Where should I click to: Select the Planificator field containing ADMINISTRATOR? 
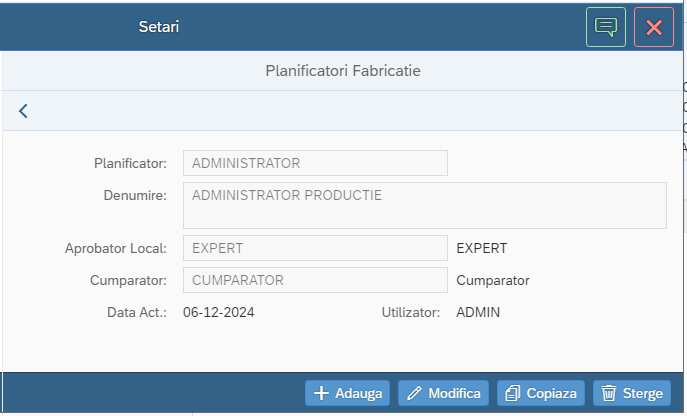[x=315, y=163]
